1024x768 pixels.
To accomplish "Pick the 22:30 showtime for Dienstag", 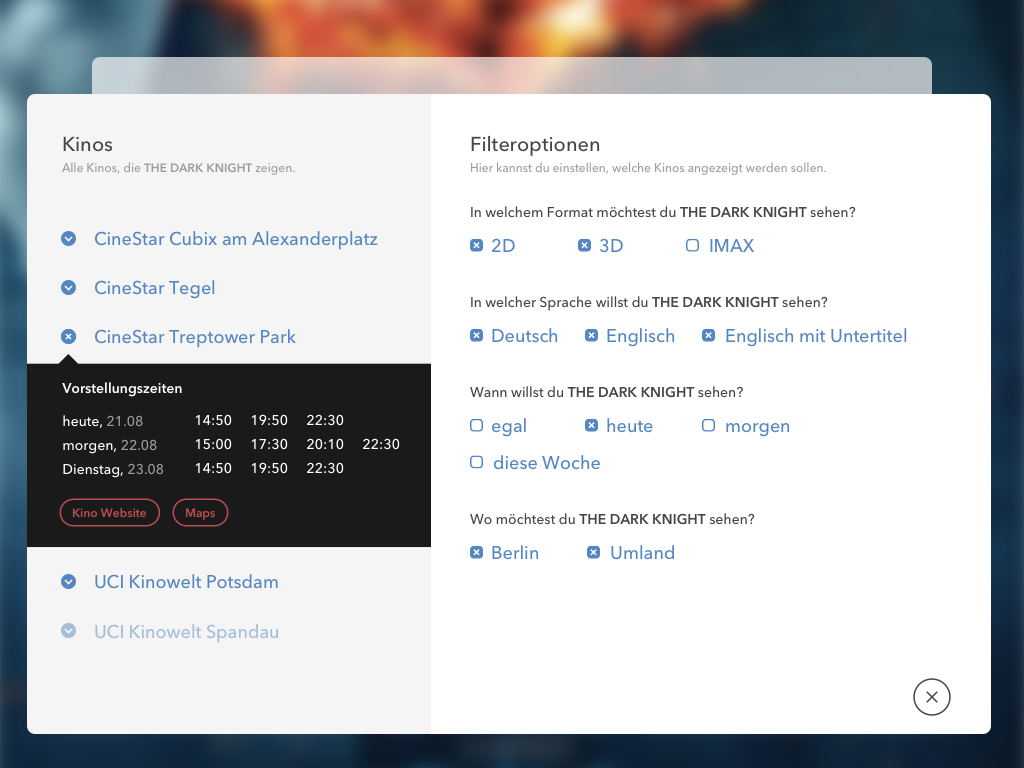I will coord(325,469).
